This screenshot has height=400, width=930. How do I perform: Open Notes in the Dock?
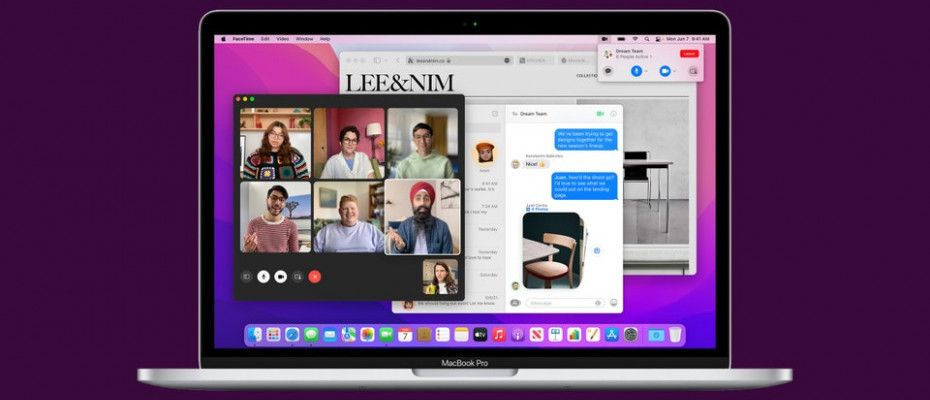click(x=461, y=334)
